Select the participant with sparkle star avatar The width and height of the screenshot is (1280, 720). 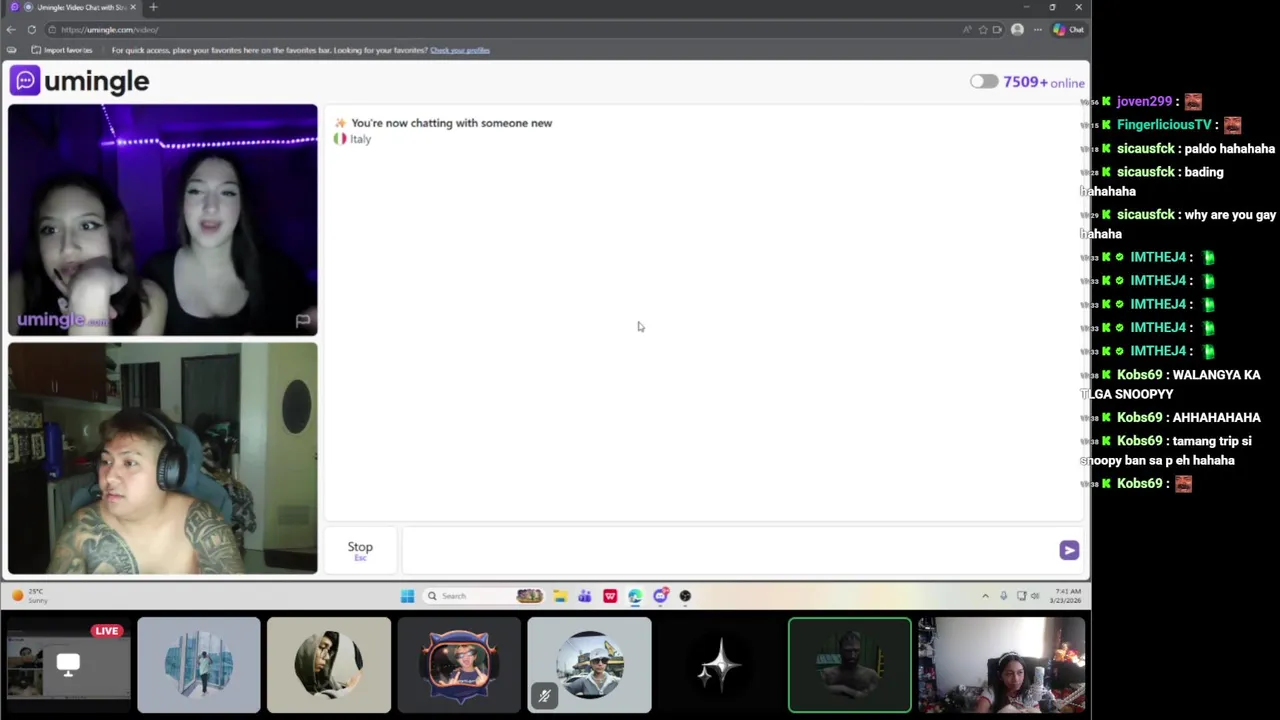point(719,665)
